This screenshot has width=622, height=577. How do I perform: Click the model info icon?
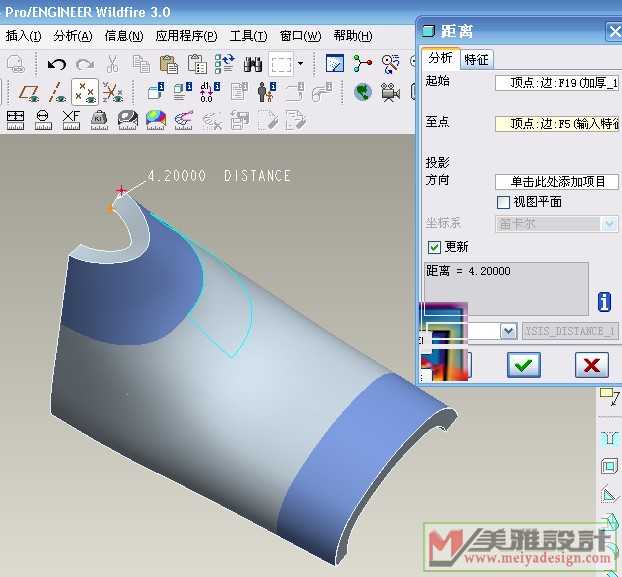pos(183,91)
